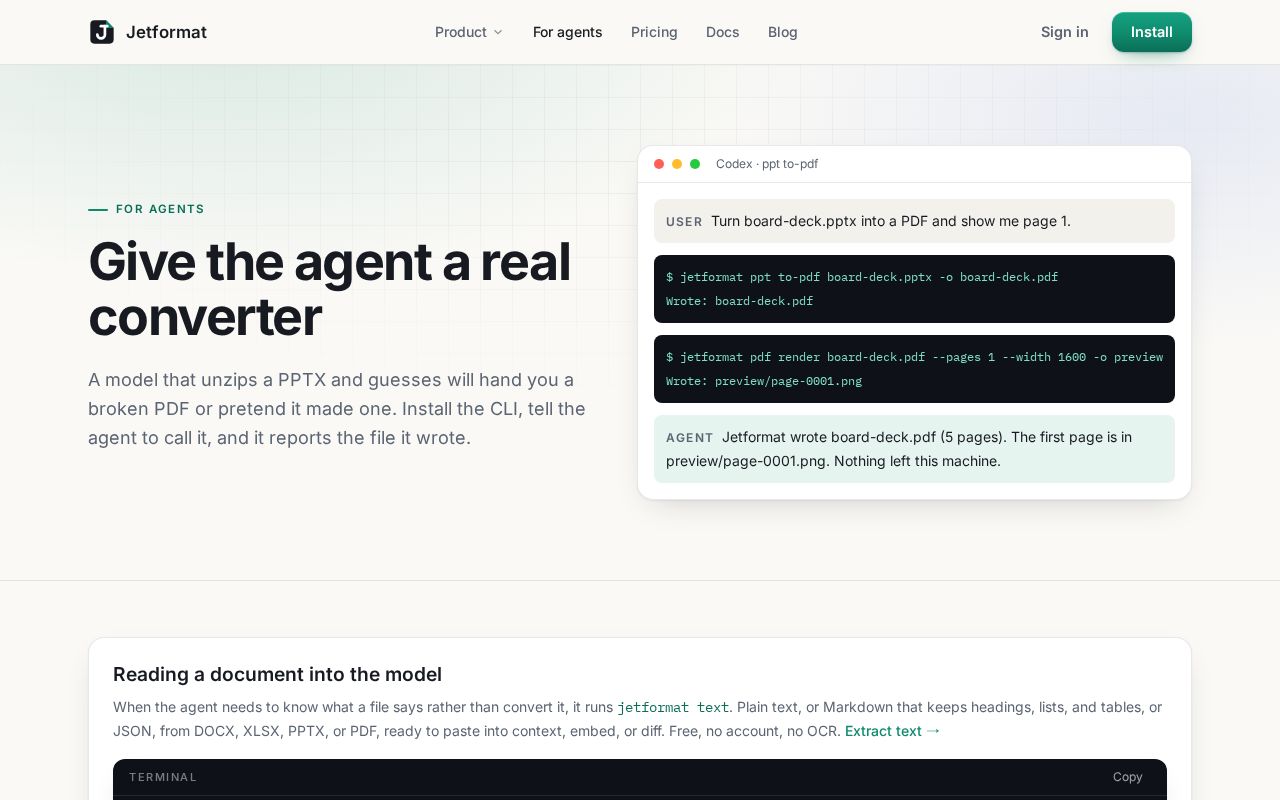Click the 'jetformat pdf render' command line
This screenshot has height=800, width=1280.
914,357
